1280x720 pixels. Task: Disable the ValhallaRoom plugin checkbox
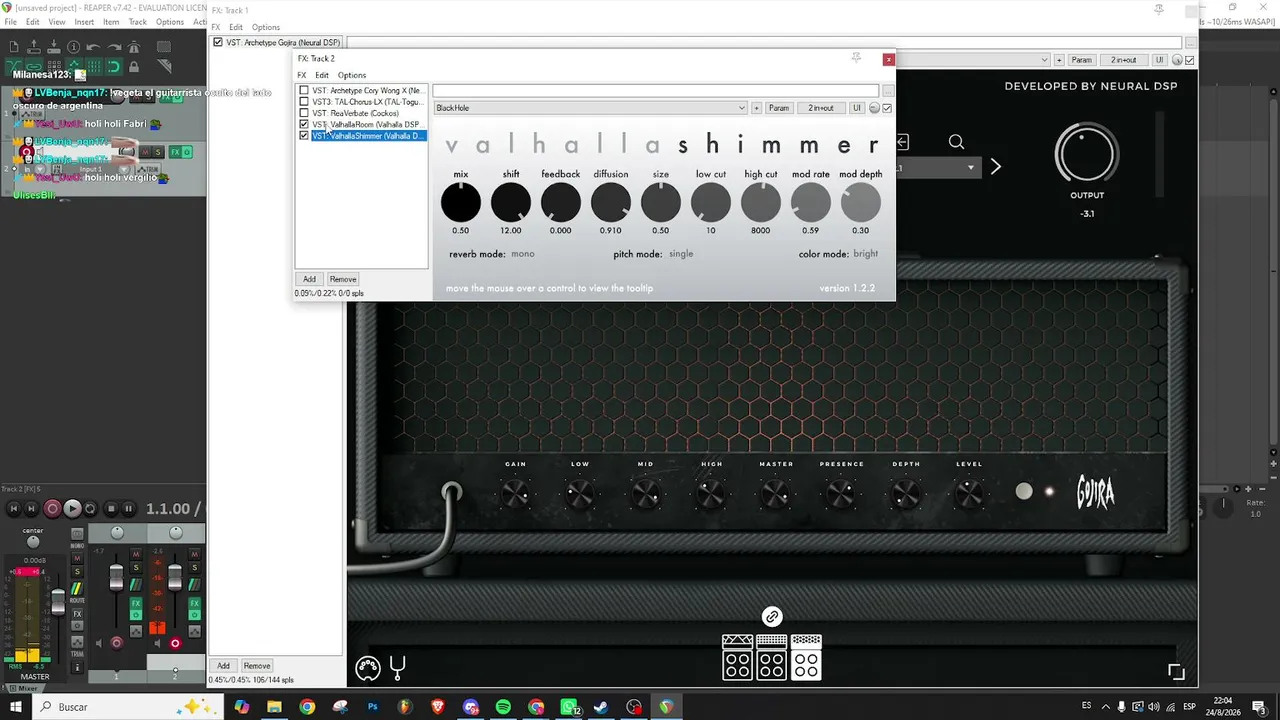[304, 124]
